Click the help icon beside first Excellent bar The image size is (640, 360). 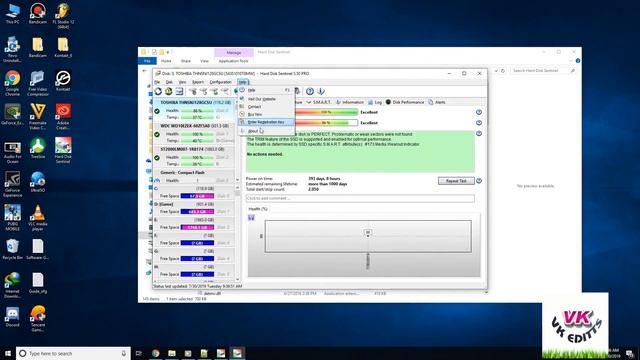[x=479, y=112]
